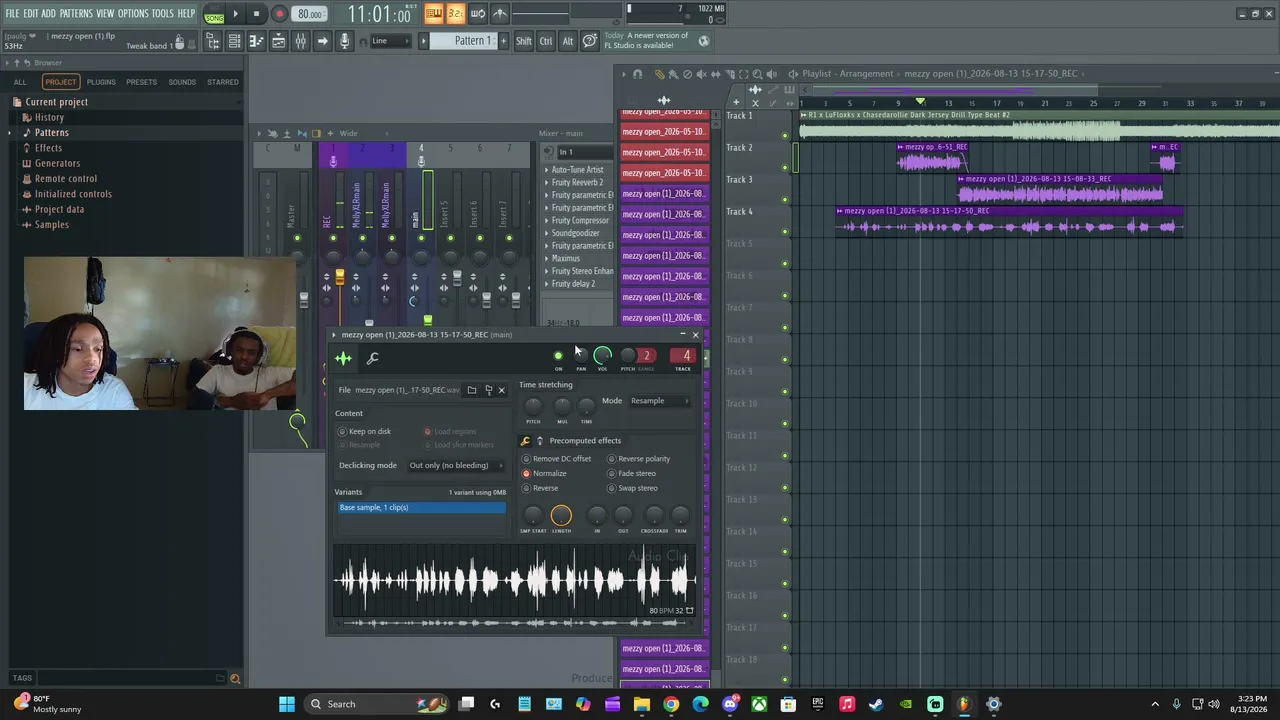Expand the Effects folder in browser
The width and height of the screenshot is (1280, 720).
coord(48,148)
